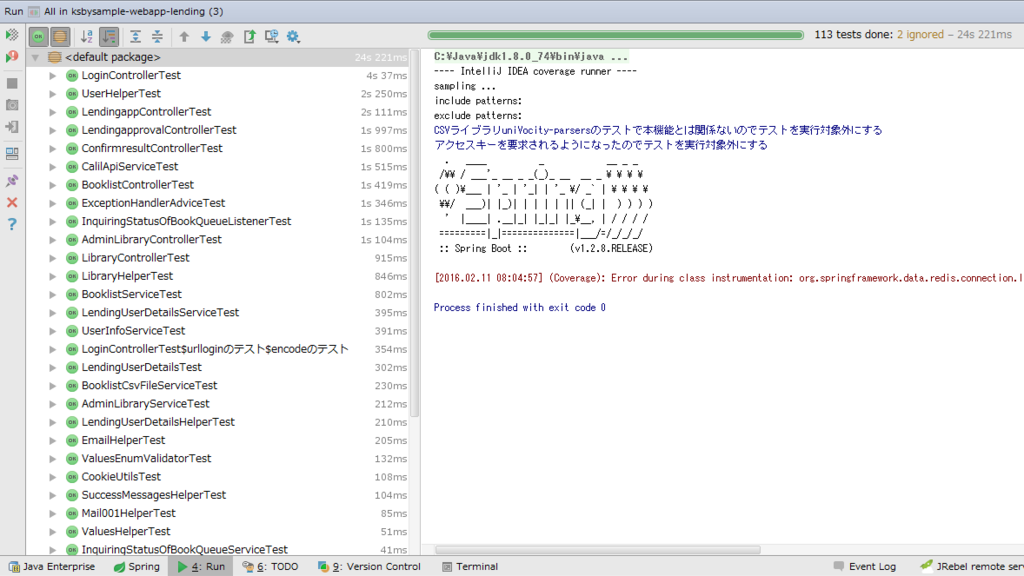Image resolution: width=1024 pixels, height=576 pixels.
Task: Open test runner settings gear
Action: tap(293, 37)
